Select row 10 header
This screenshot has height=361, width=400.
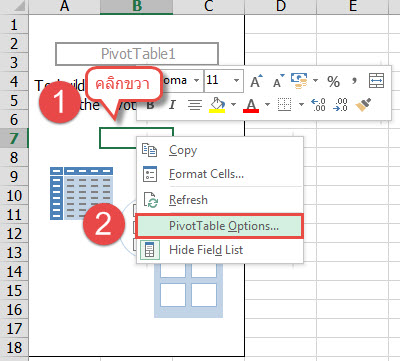click(x=14, y=196)
